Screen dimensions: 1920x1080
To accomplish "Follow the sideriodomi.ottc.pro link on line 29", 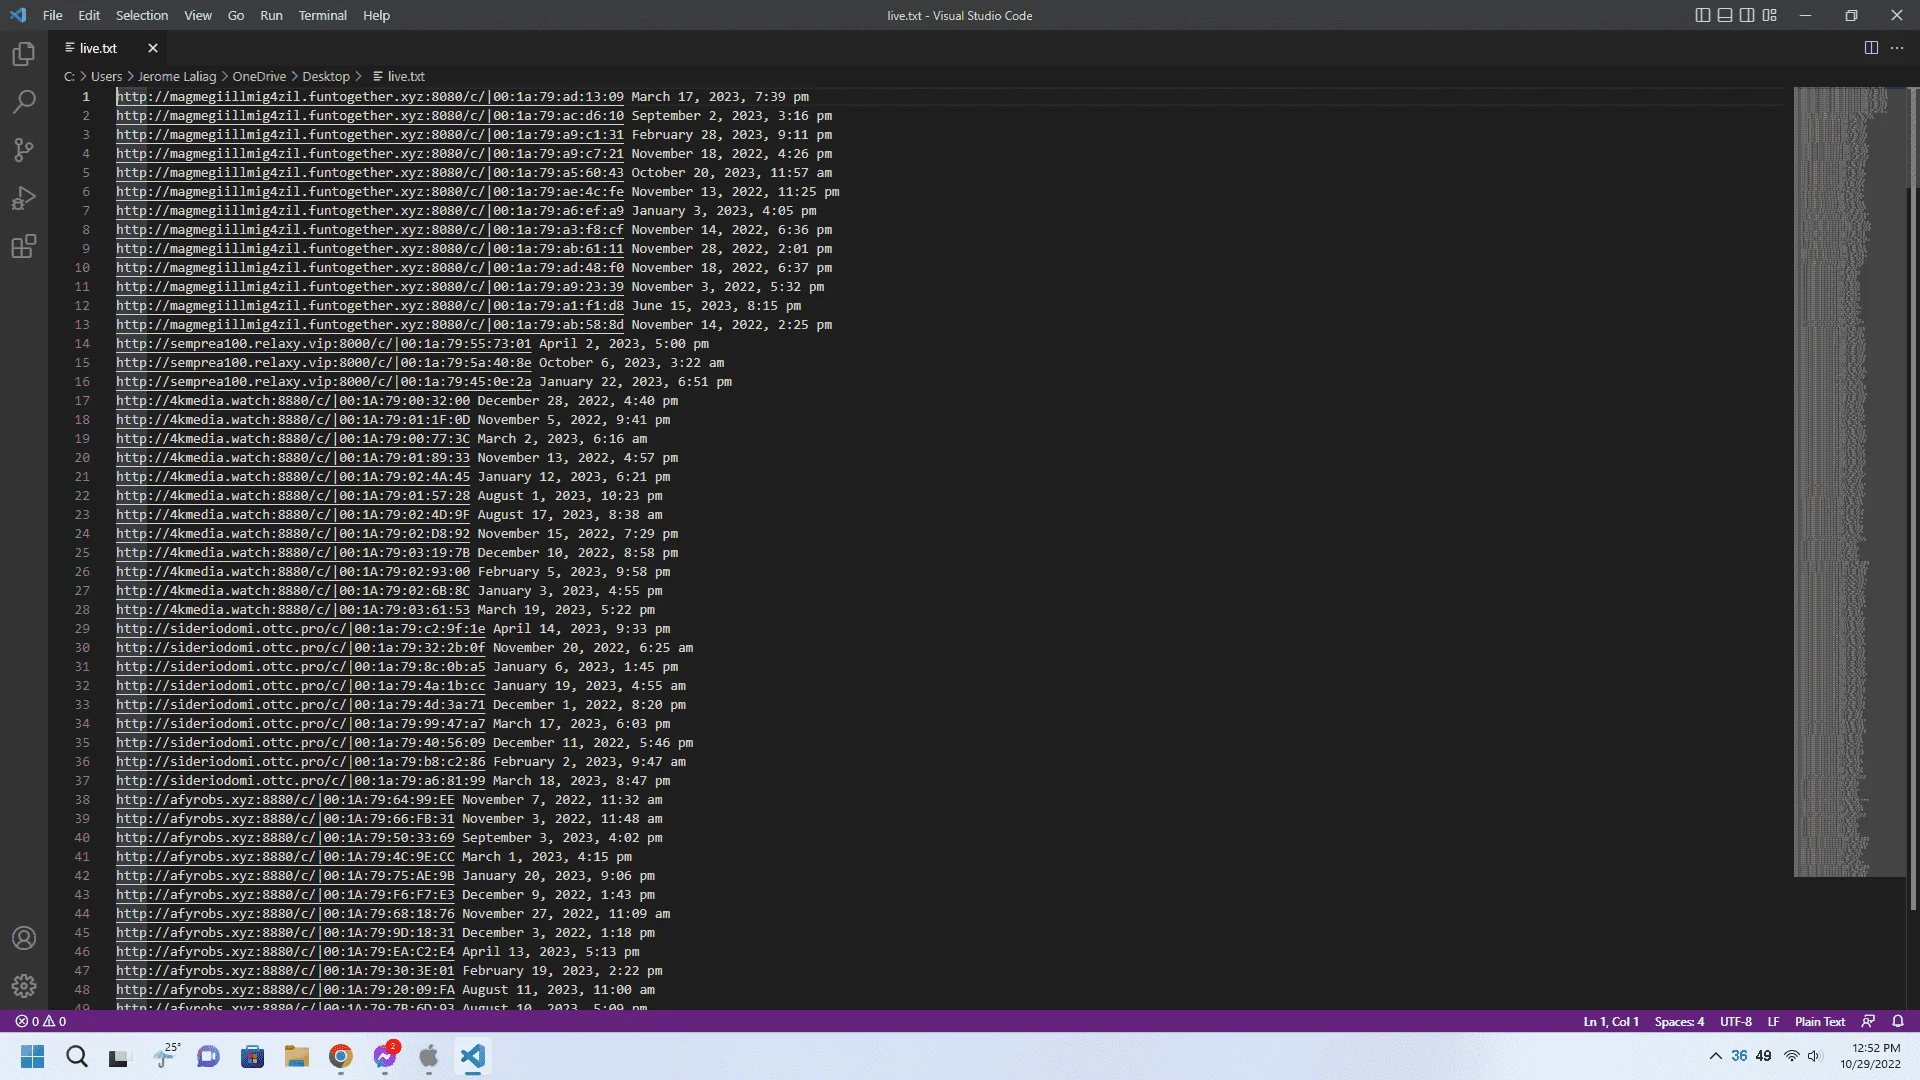I will 300,629.
